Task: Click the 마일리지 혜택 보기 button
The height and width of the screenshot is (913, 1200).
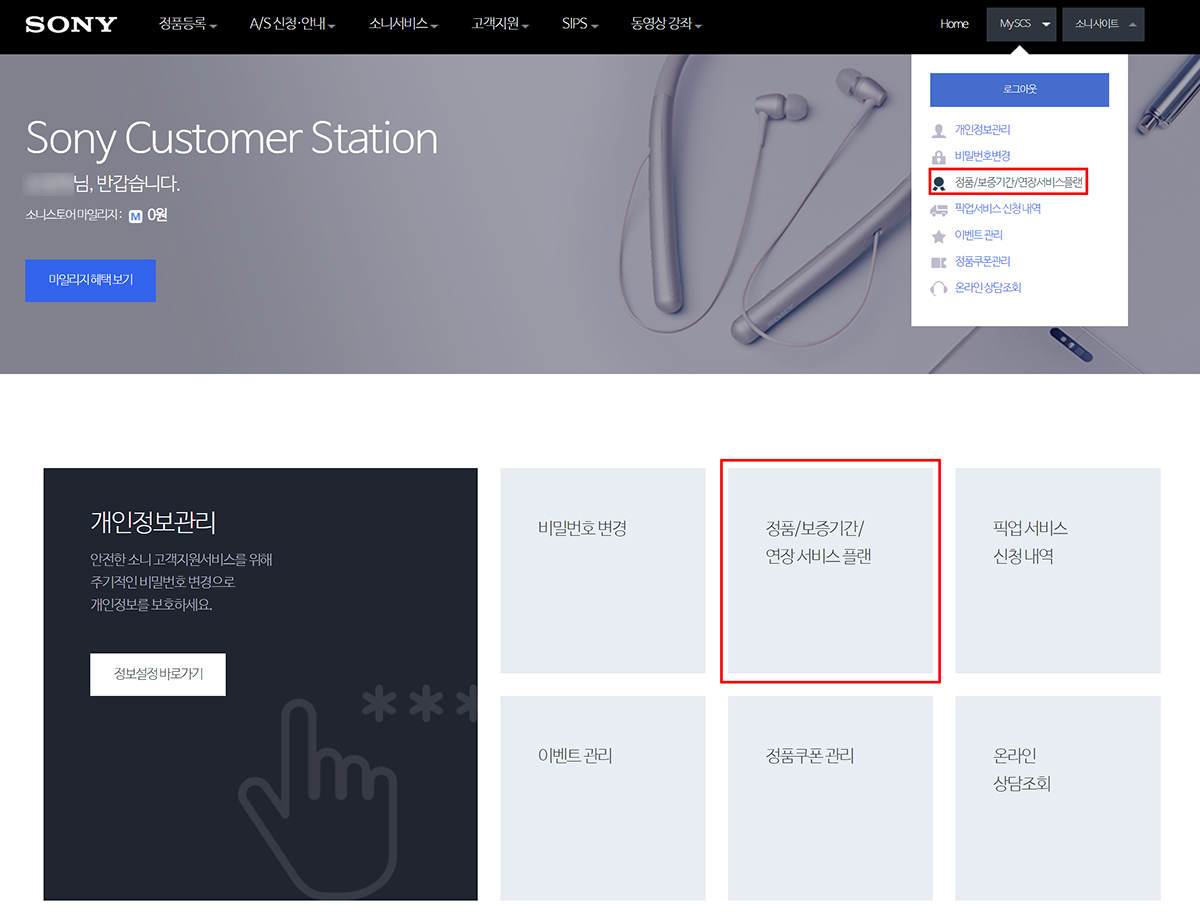Action: (x=90, y=280)
